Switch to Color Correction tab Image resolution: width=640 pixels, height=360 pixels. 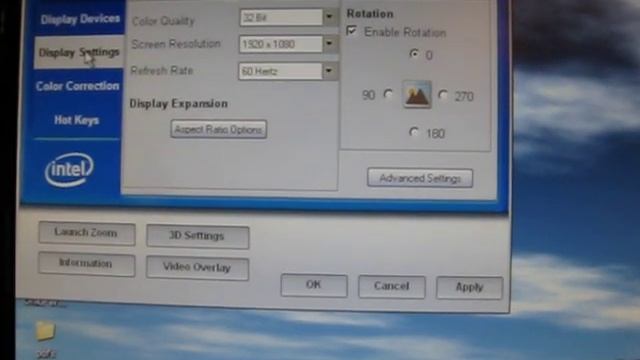point(78,86)
